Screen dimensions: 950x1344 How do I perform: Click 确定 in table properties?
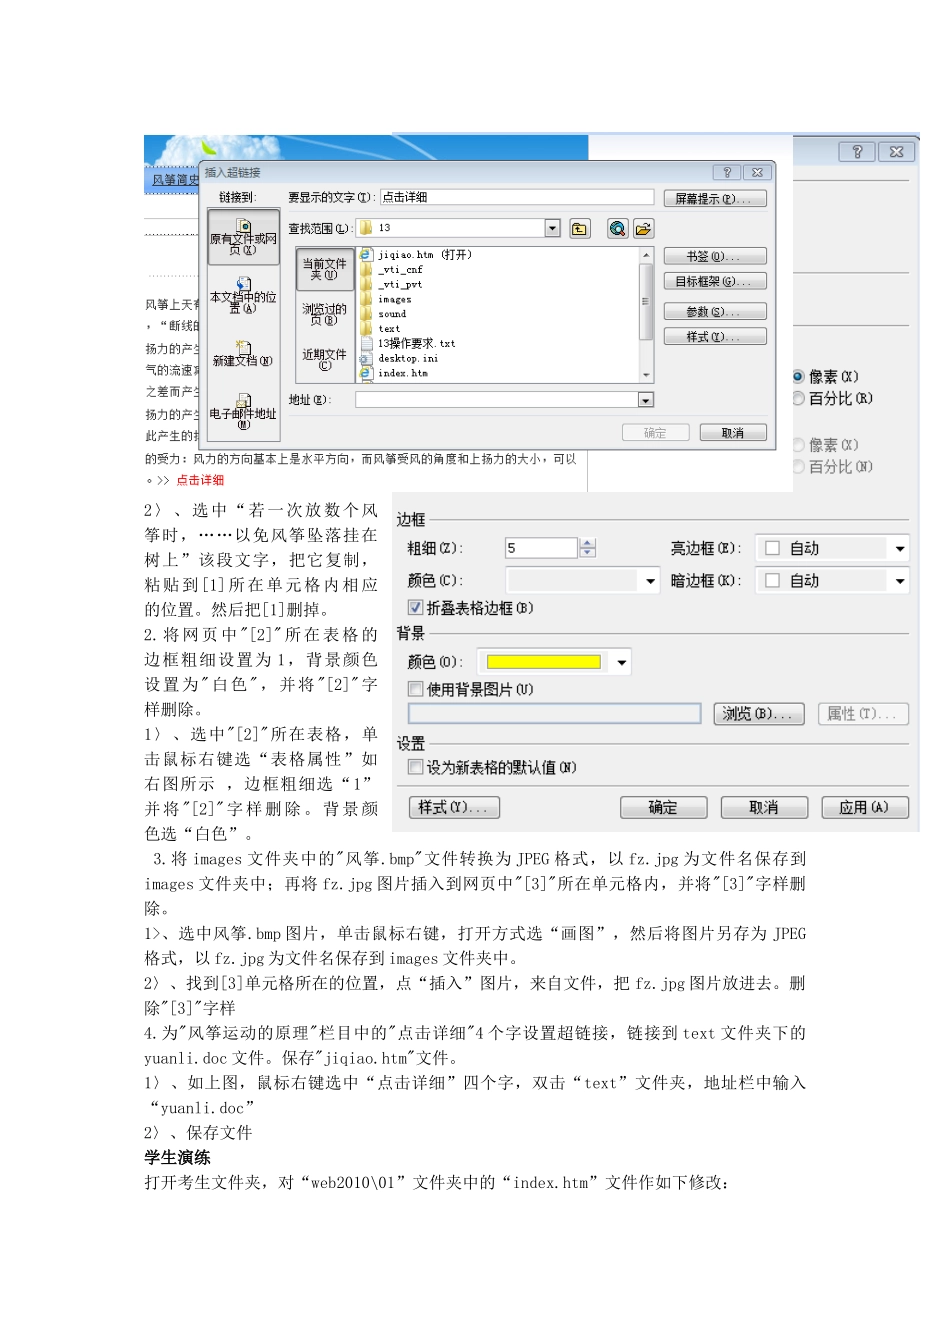pyautogui.click(x=663, y=807)
